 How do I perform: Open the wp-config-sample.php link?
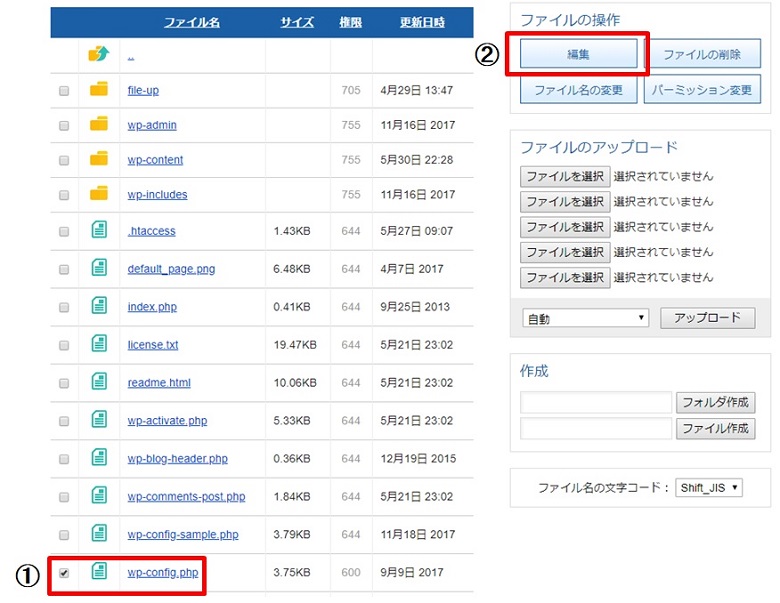click(x=183, y=535)
